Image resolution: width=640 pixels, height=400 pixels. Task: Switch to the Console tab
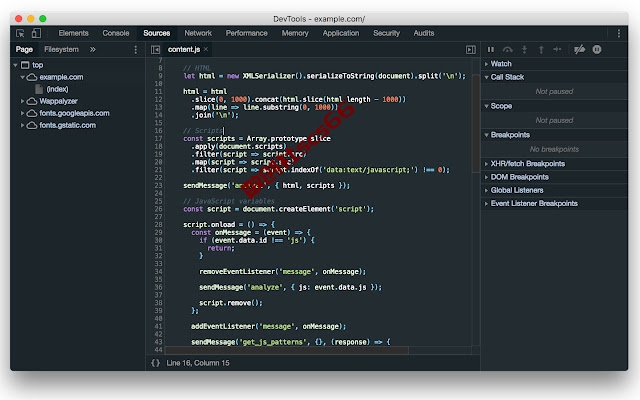click(x=116, y=33)
